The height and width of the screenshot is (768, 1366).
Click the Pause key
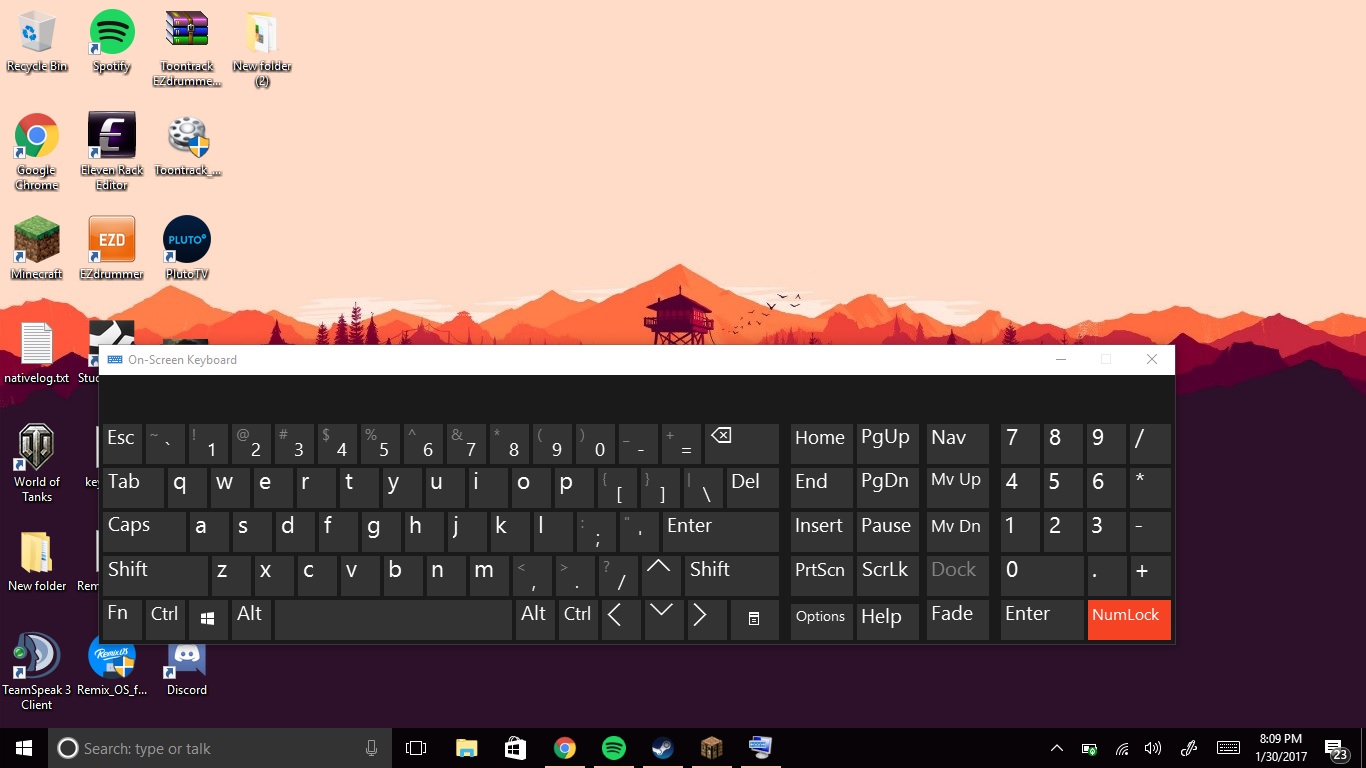(887, 532)
